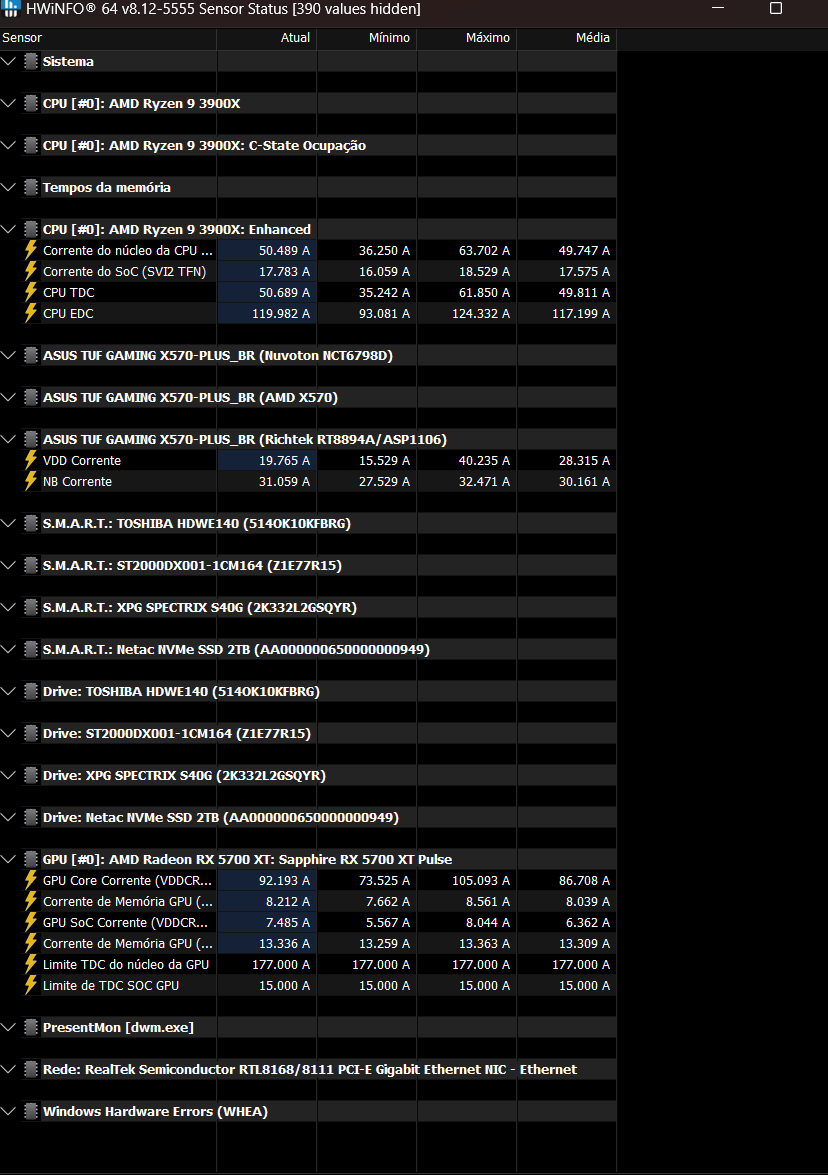Screen dimensions: 828x1175
Task: Click the Mínimo column header
Action: (366, 37)
